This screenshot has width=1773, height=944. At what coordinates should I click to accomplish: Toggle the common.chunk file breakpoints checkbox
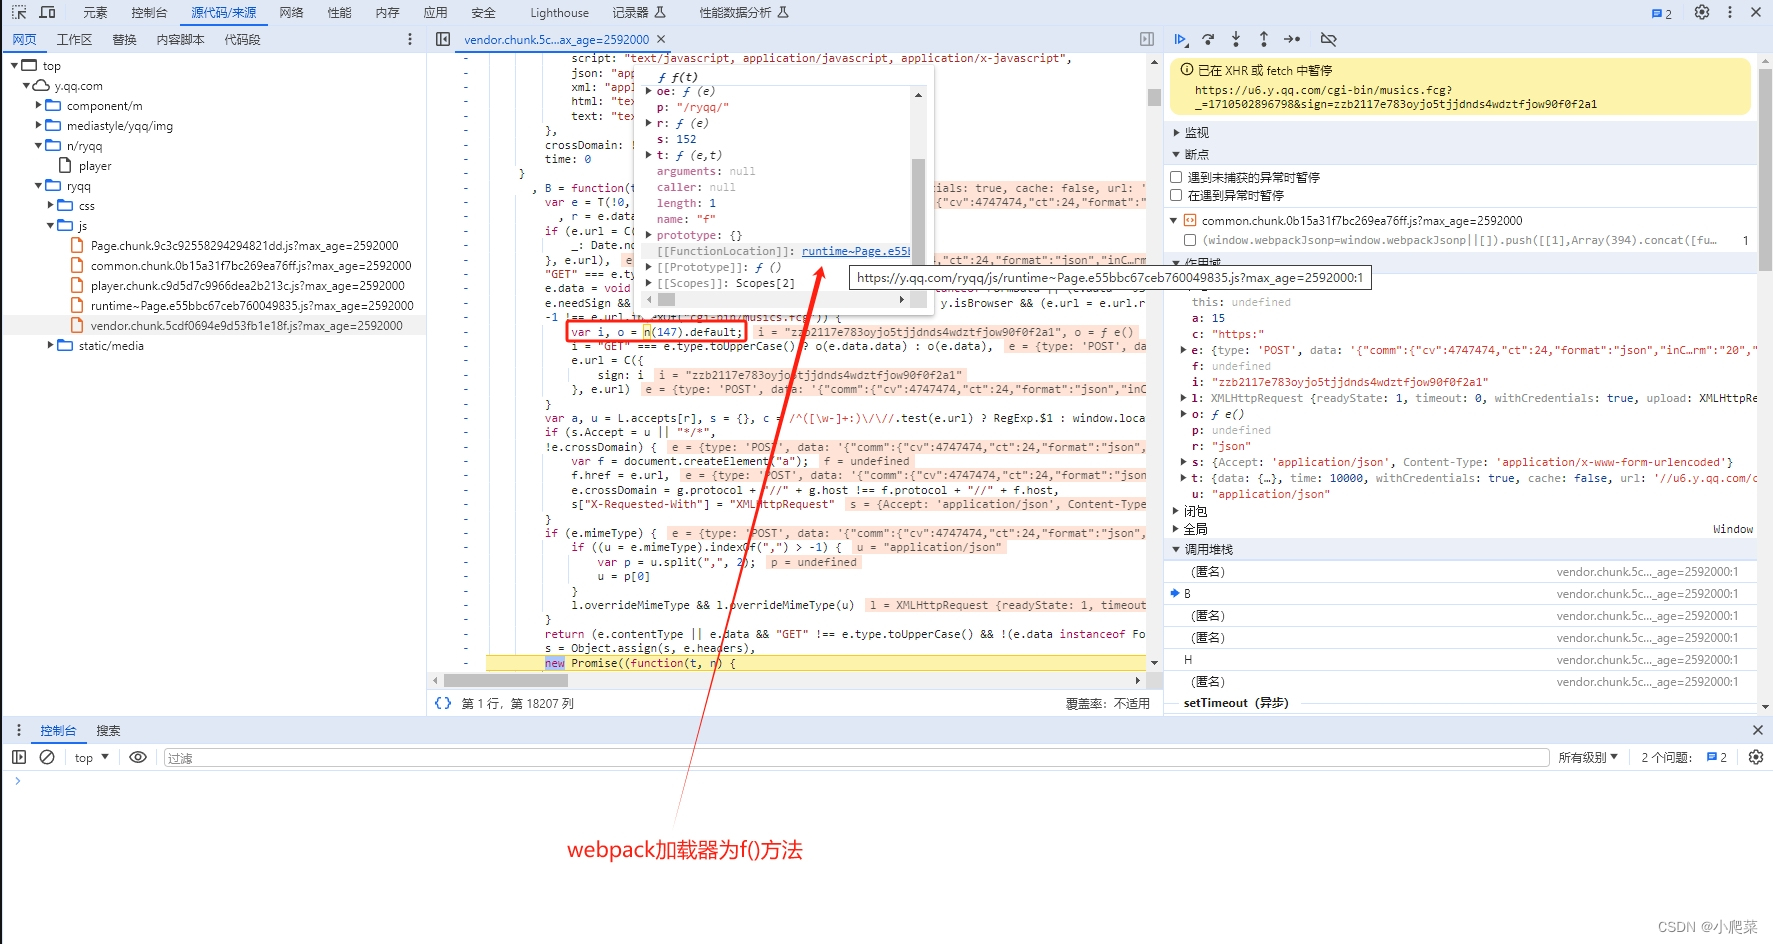pyautogui.click(x=1190, y=220)
